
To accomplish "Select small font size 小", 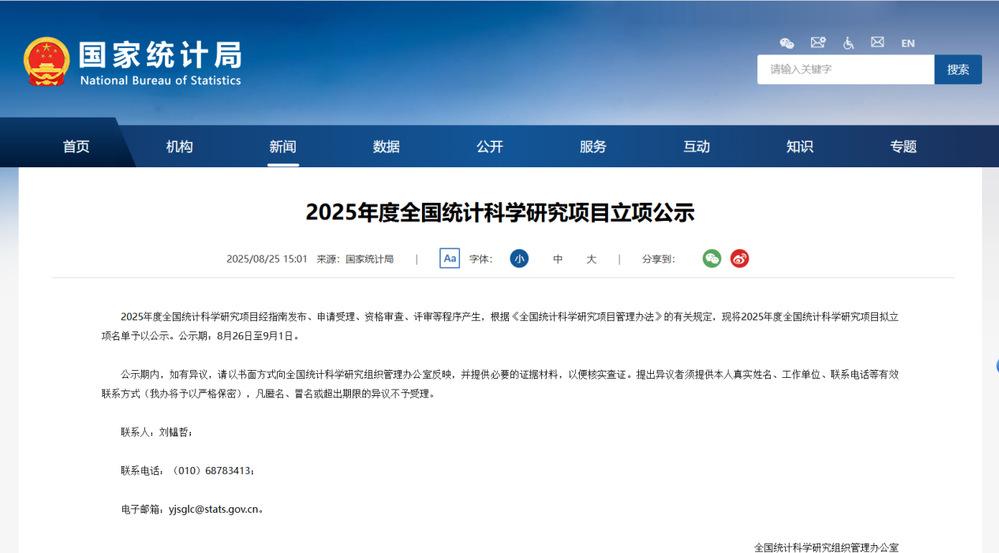I will pyautogui.click(x=519, y=259).
